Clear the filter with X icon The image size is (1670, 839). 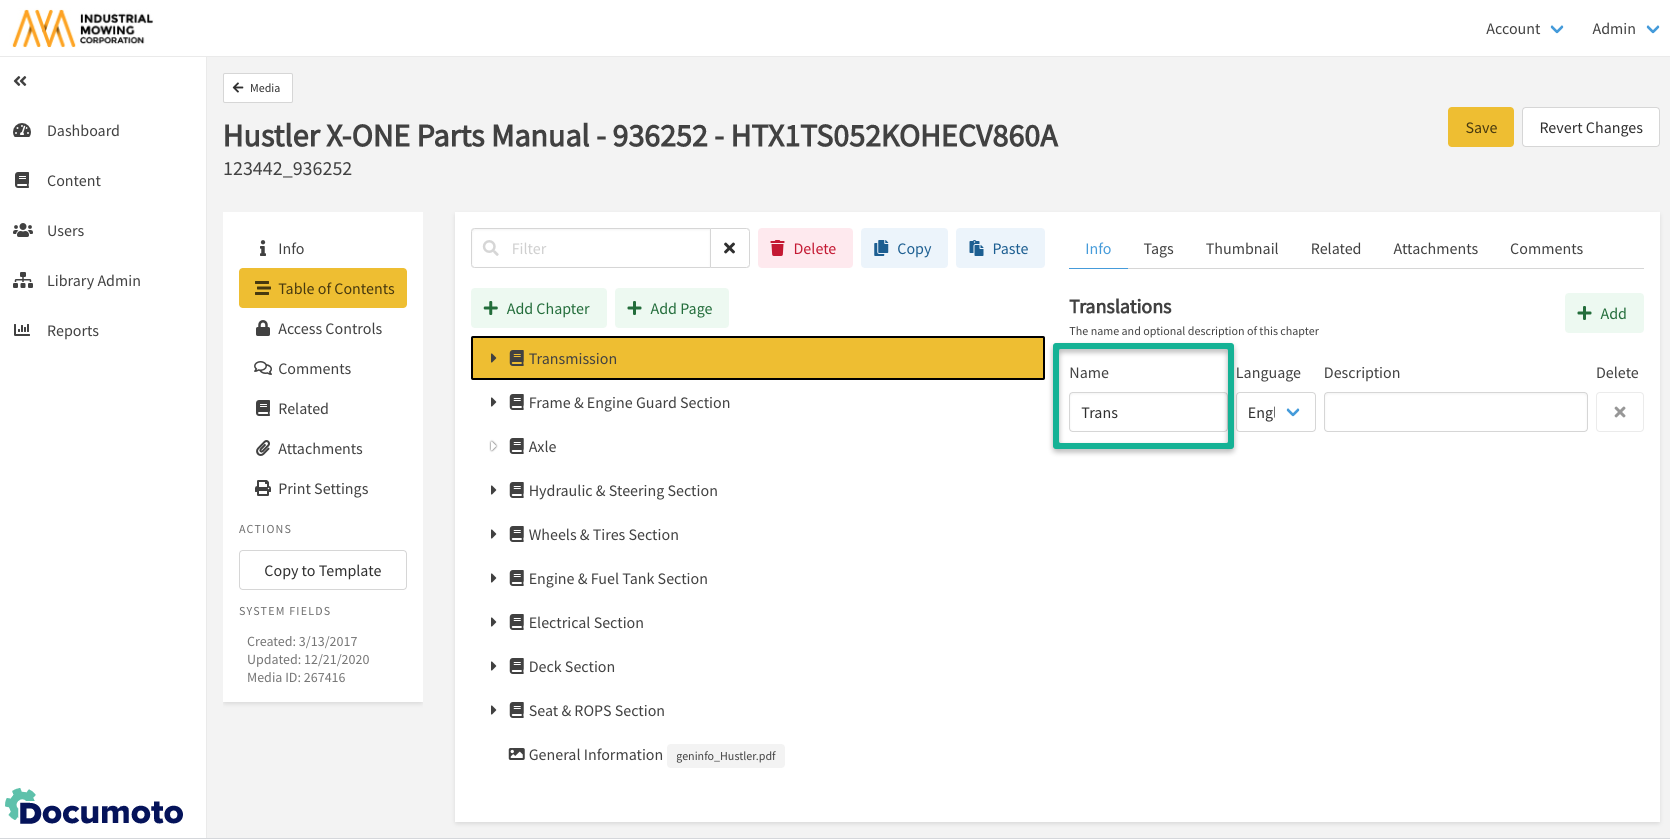point(729,248)
